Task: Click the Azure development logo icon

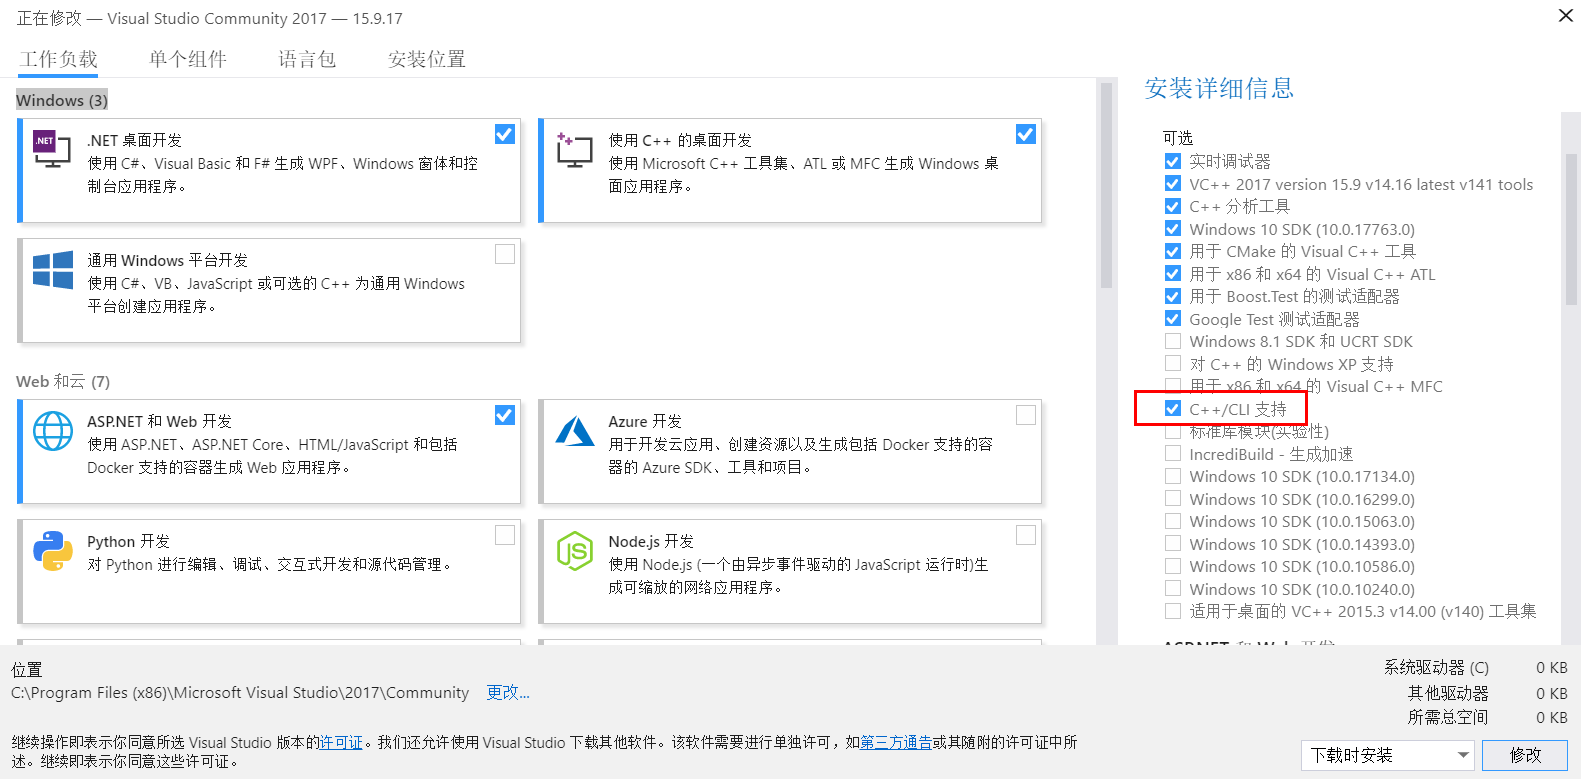Action: pos(575,431)
